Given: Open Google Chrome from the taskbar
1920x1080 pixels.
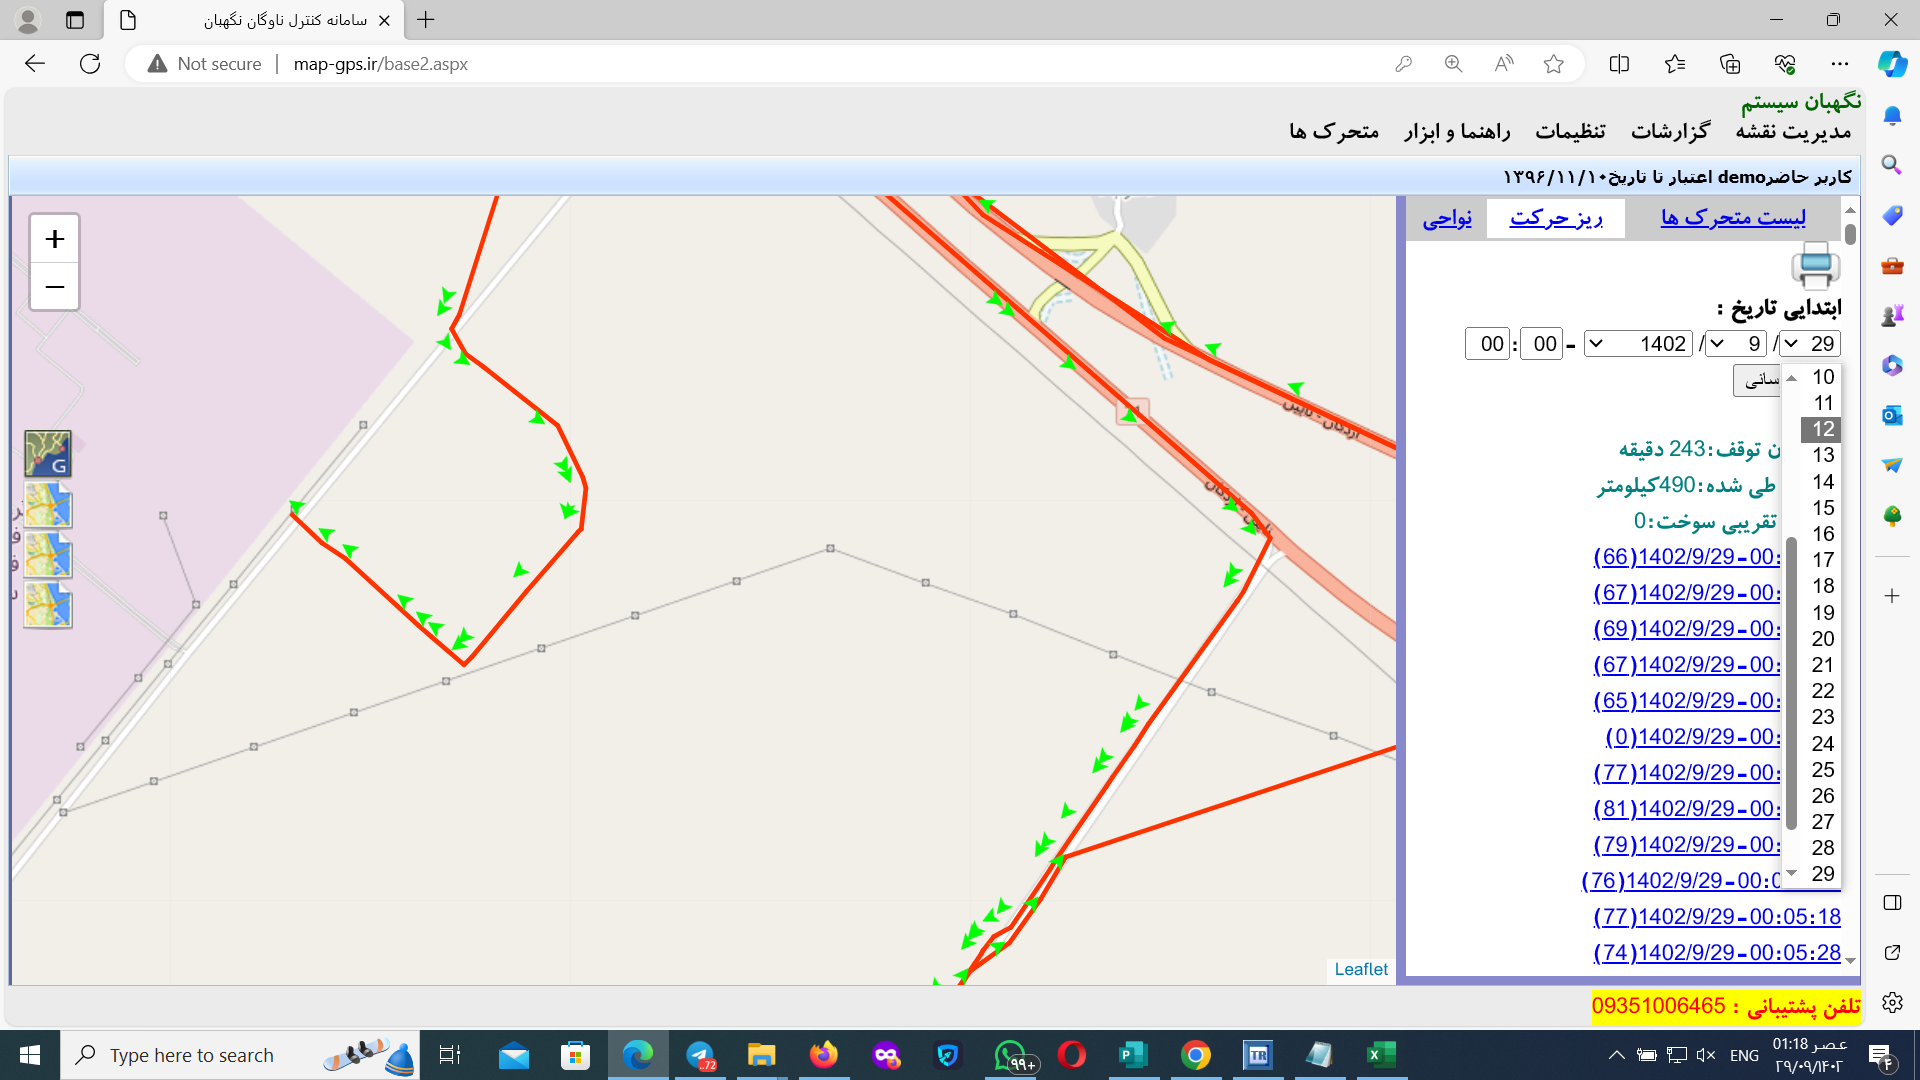Looking at the screenshot, I should [1195, 1055].
